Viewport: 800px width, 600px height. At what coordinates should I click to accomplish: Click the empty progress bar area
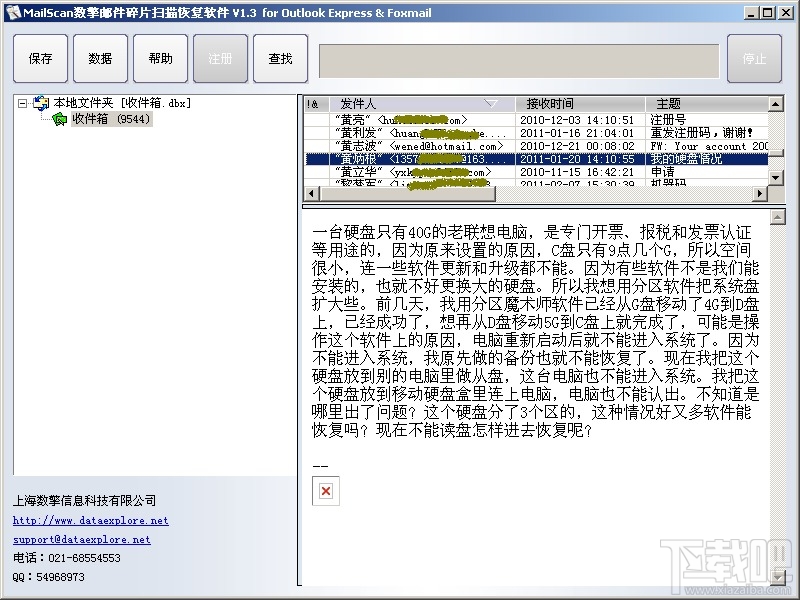tap(519, 61)
